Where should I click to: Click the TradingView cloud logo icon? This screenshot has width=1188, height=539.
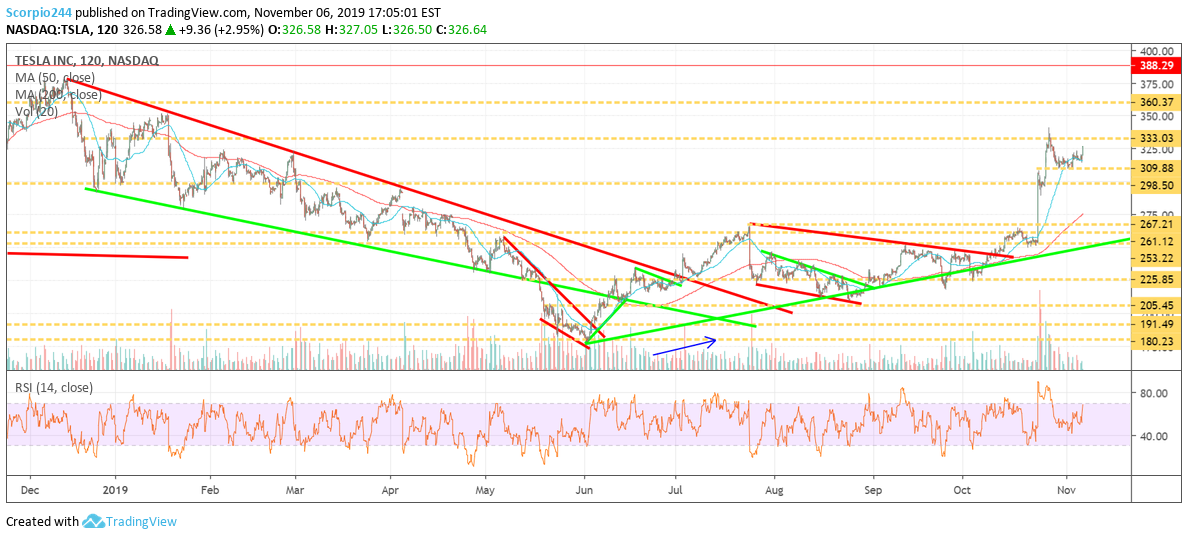[92, 522]
